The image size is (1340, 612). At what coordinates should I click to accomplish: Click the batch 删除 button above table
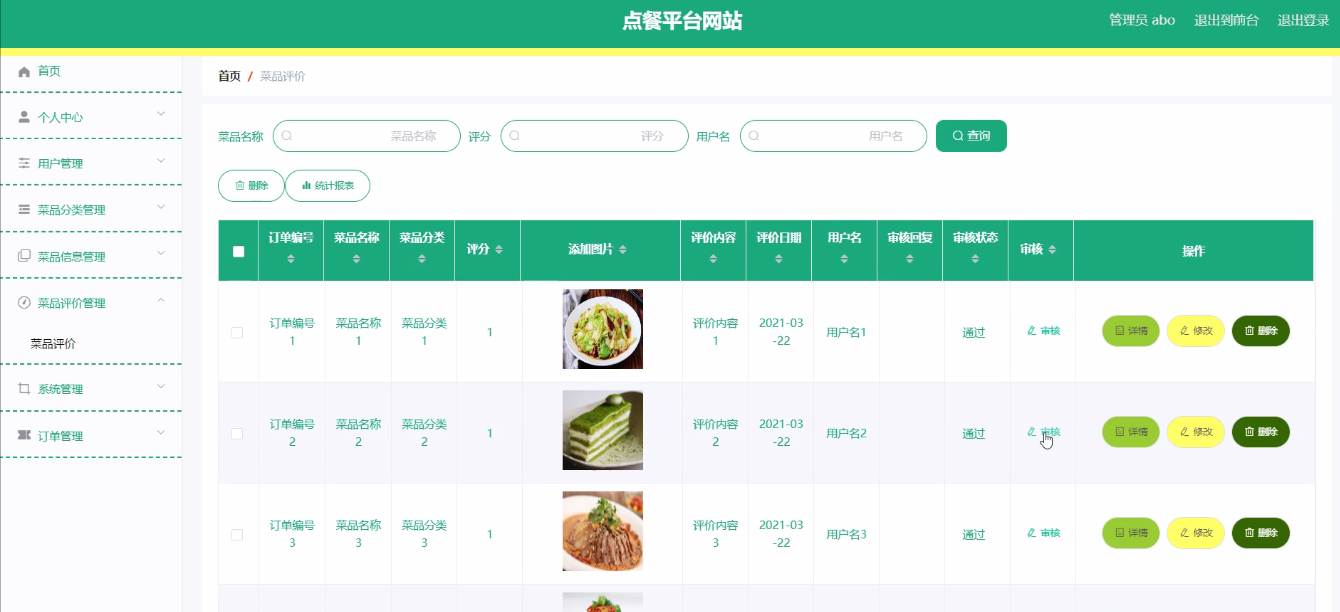[251, 185]
